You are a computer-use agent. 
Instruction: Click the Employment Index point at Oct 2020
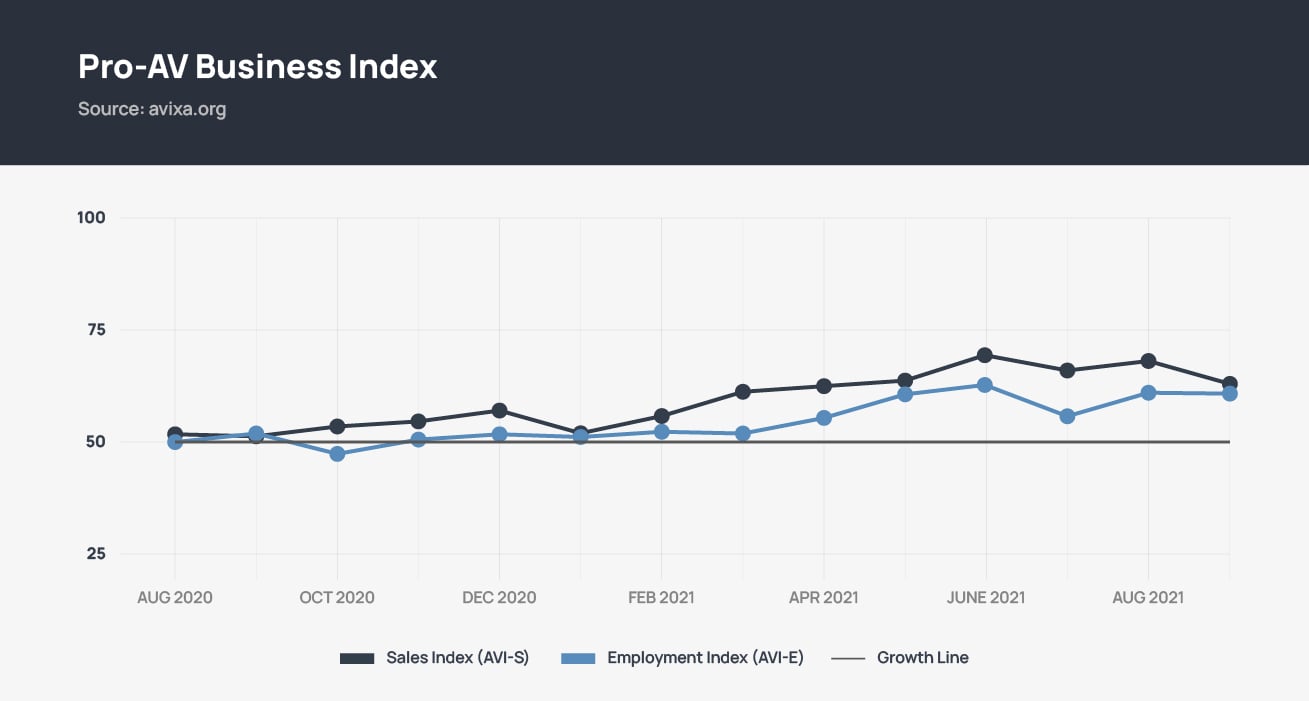[337, 454]
